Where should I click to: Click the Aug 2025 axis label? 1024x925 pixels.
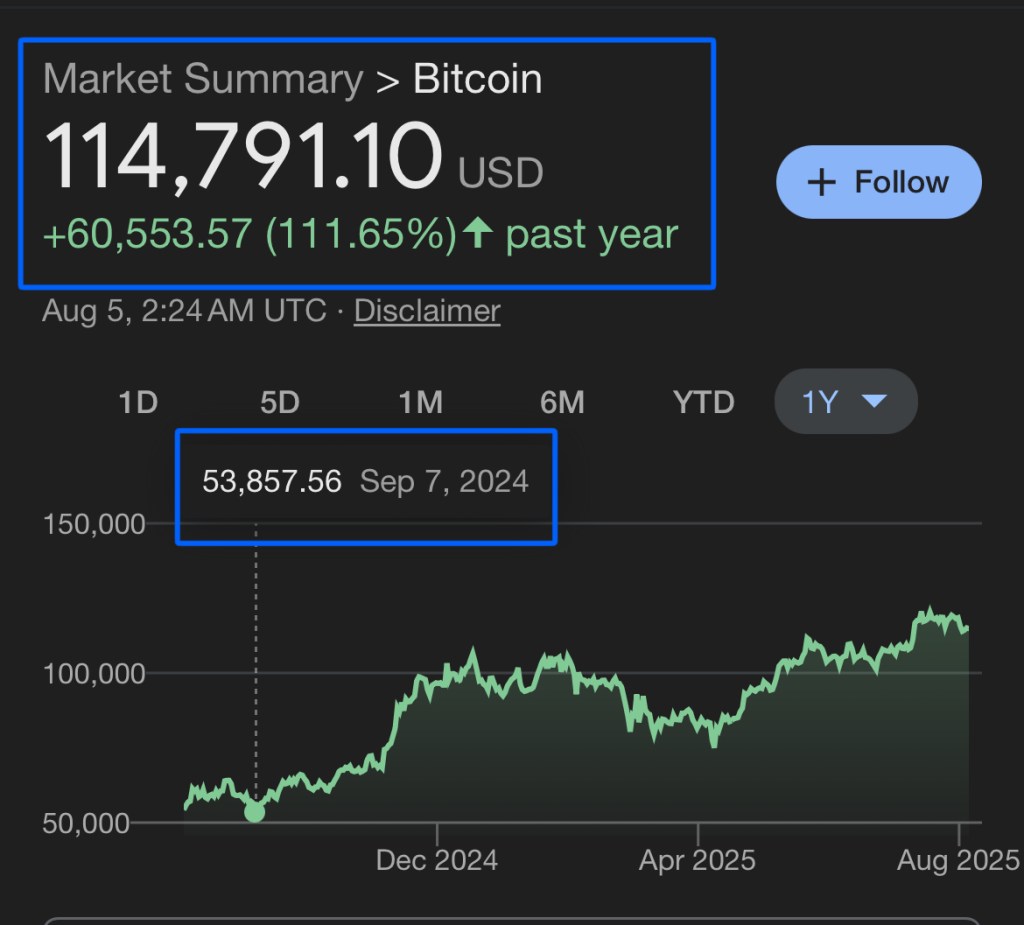tap(957, 860)
